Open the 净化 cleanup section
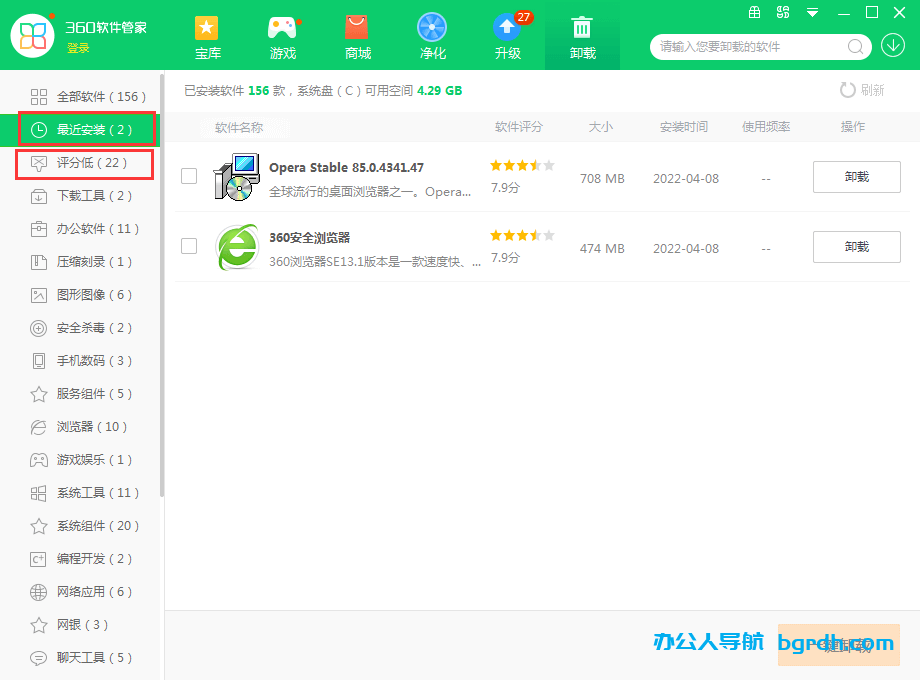 (x=432, y=36)
